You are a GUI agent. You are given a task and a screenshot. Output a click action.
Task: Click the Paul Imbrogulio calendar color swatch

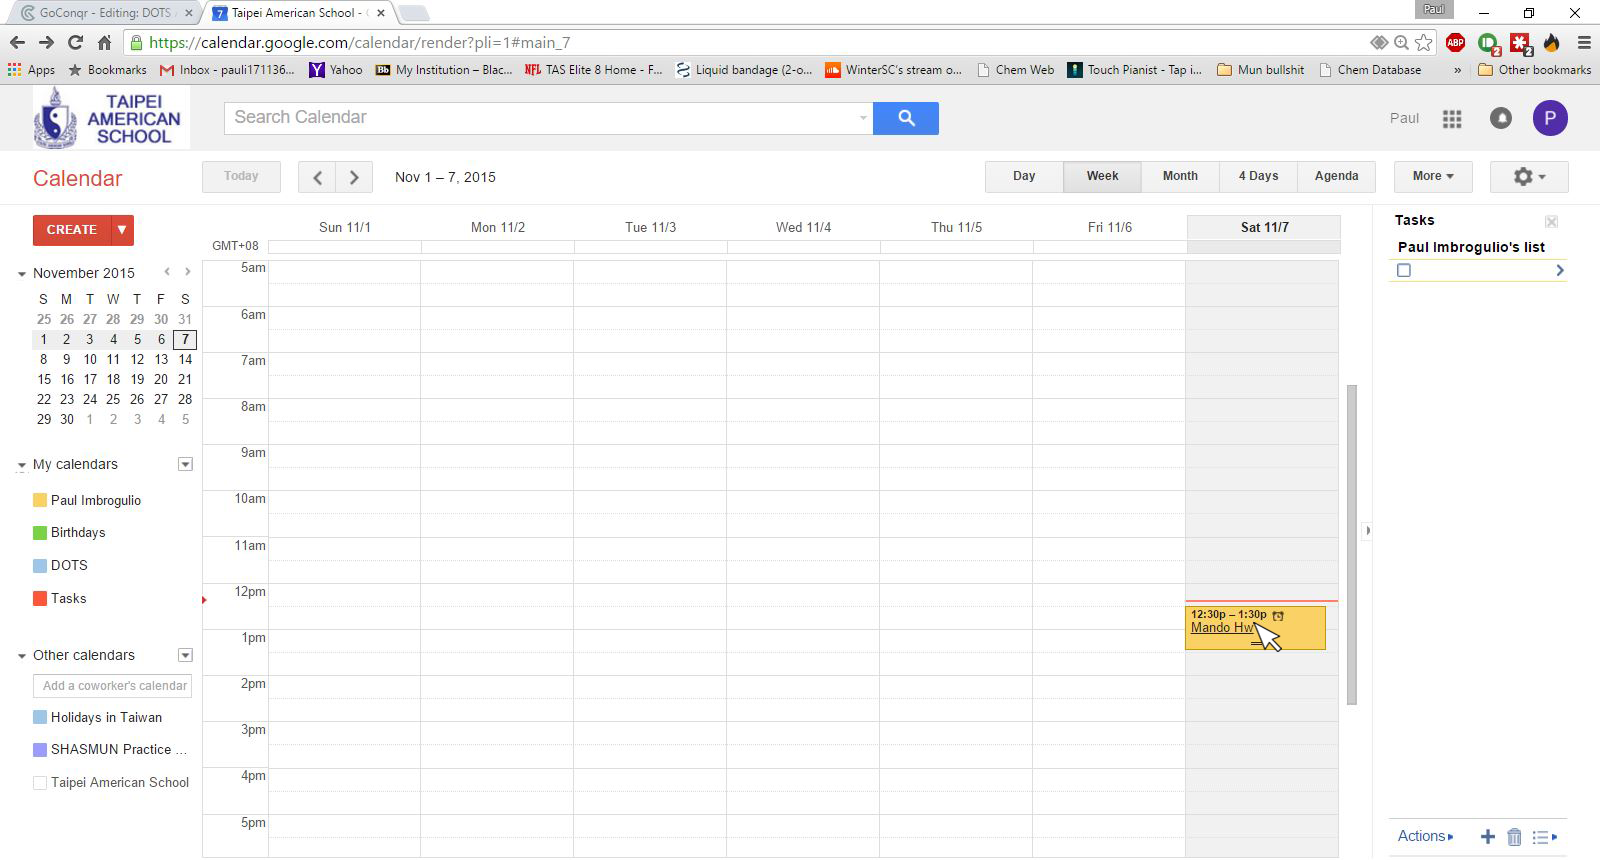40,500
